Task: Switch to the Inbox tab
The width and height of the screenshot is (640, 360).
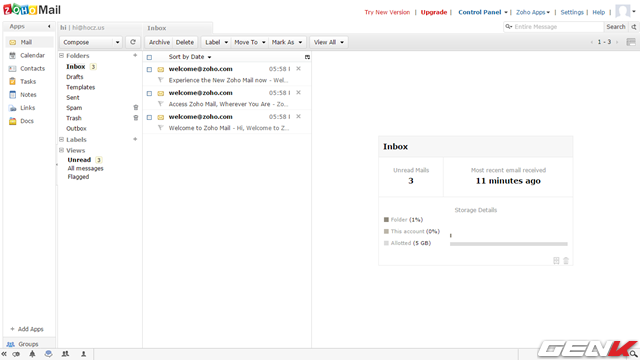Action: tap(177, 28)
